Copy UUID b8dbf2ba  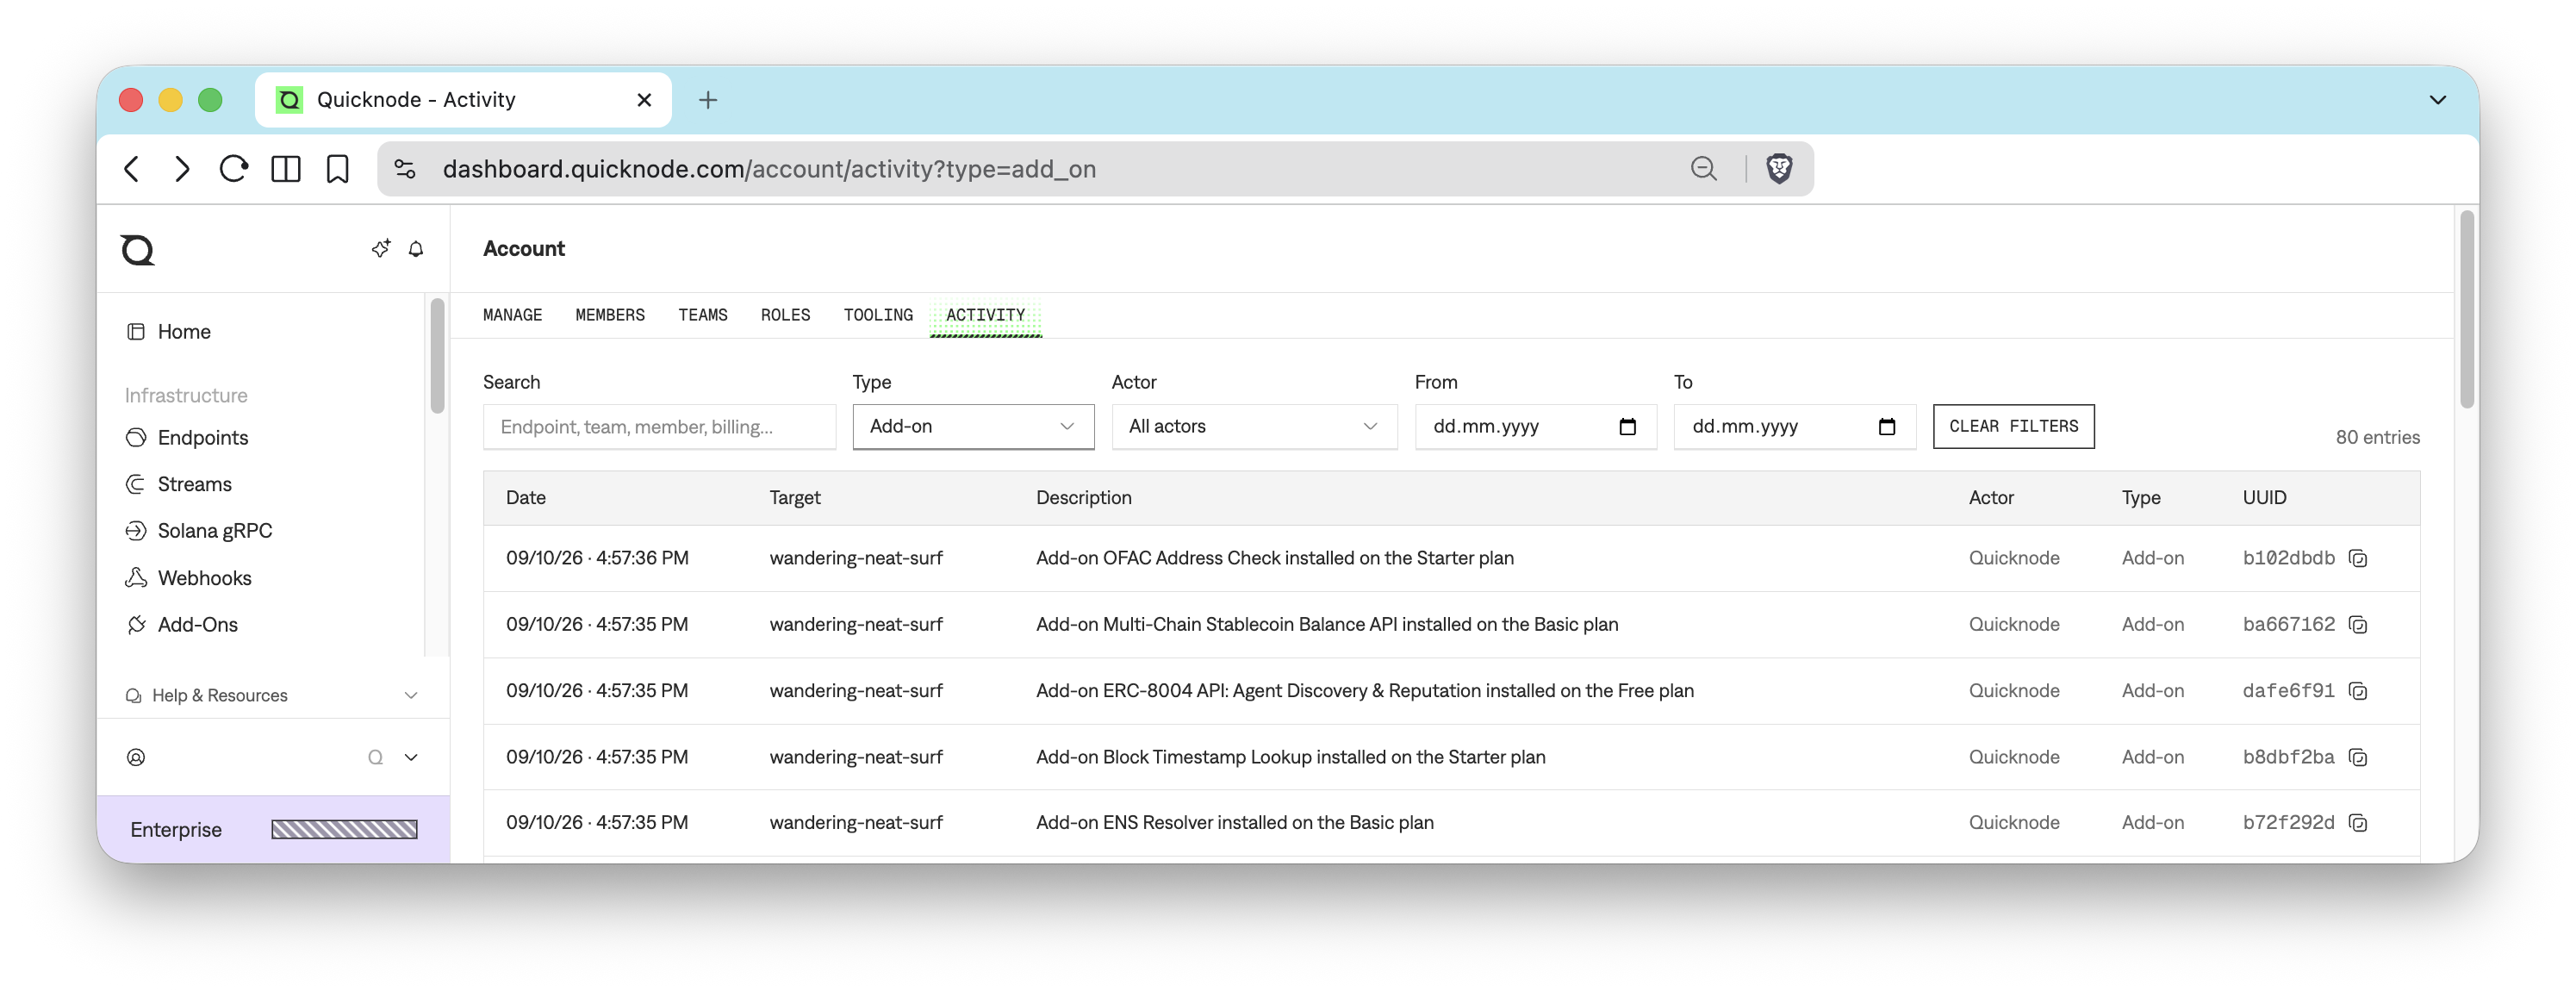[x=2358, y=758]
